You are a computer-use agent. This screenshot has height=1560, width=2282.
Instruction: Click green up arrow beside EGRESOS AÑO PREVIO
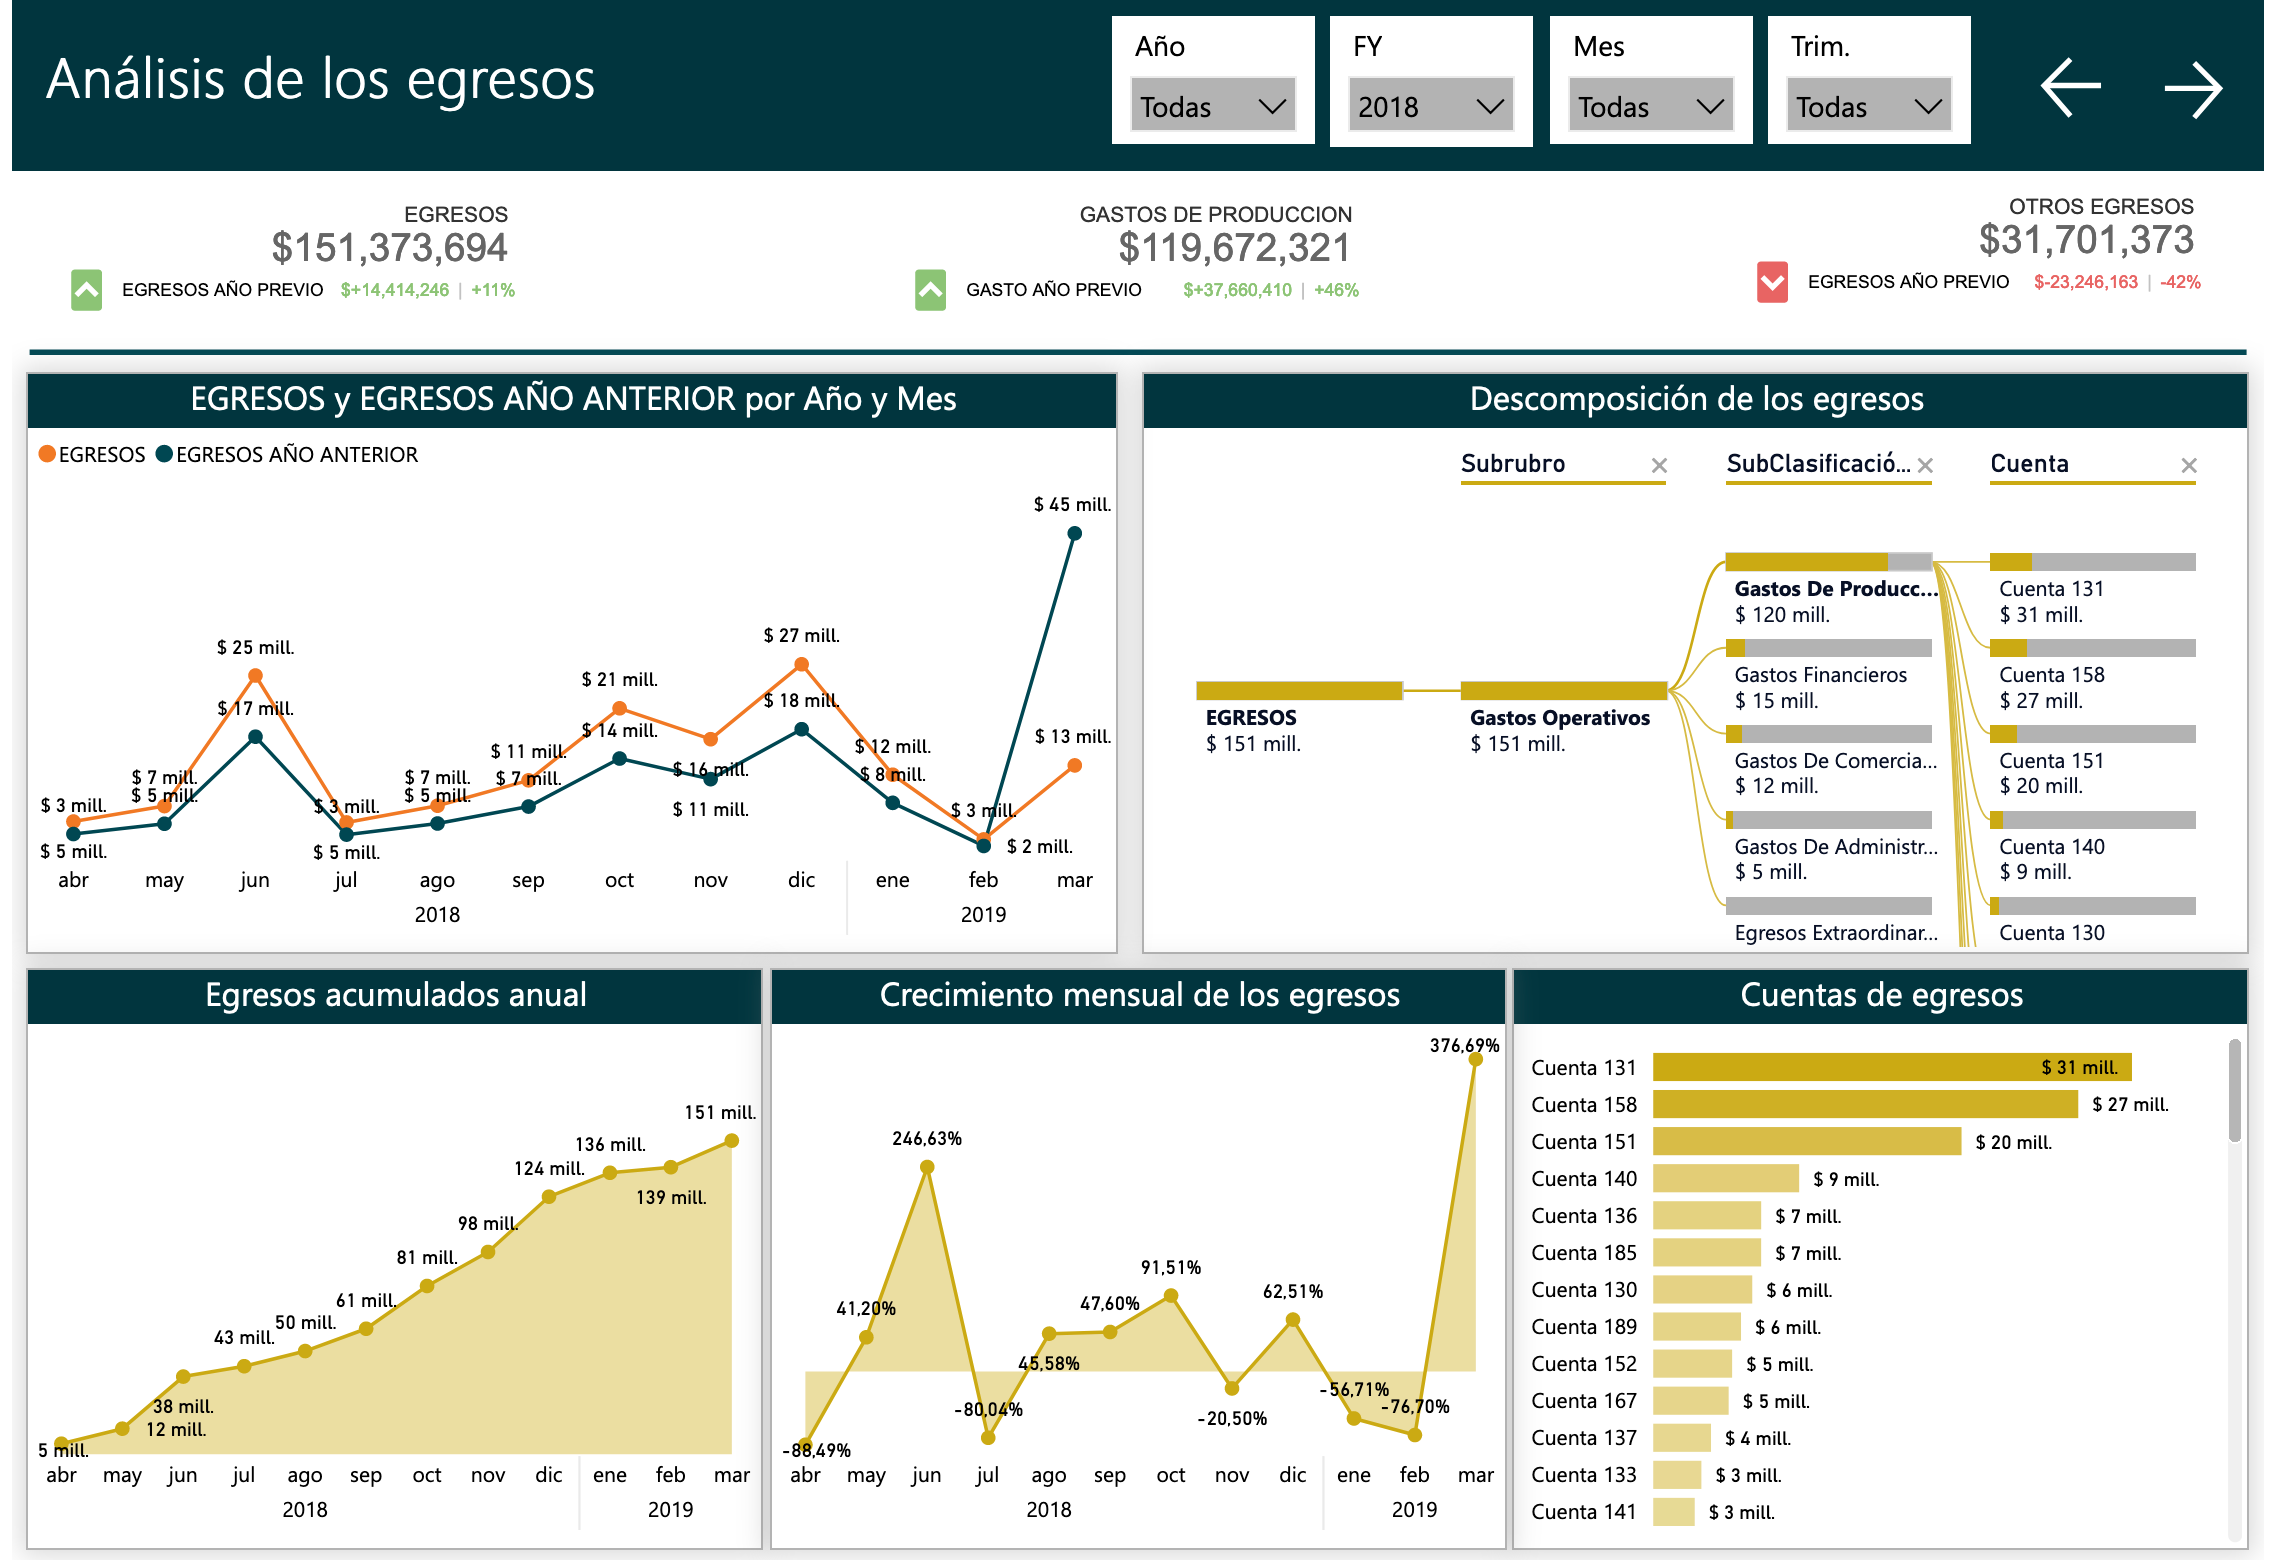[x=86, y=290]
